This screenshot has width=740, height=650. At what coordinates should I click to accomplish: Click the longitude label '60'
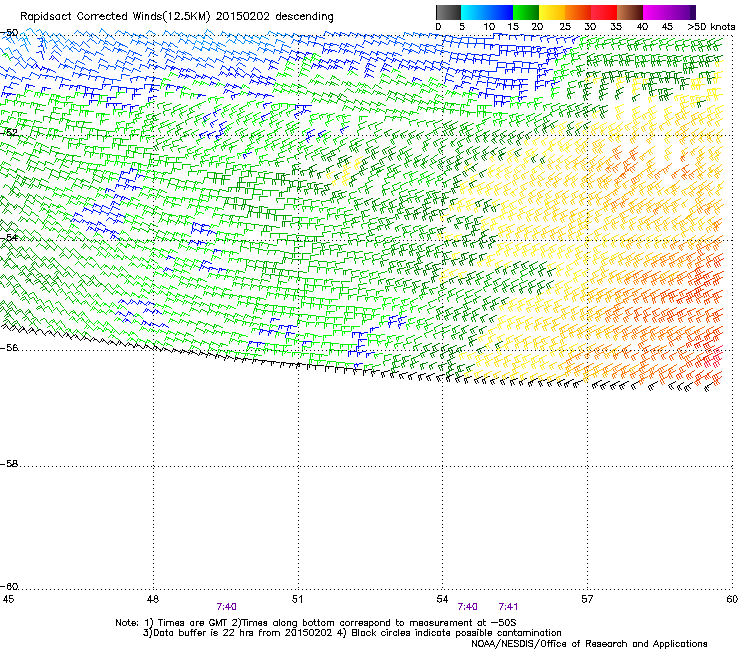tap(732, 599)
